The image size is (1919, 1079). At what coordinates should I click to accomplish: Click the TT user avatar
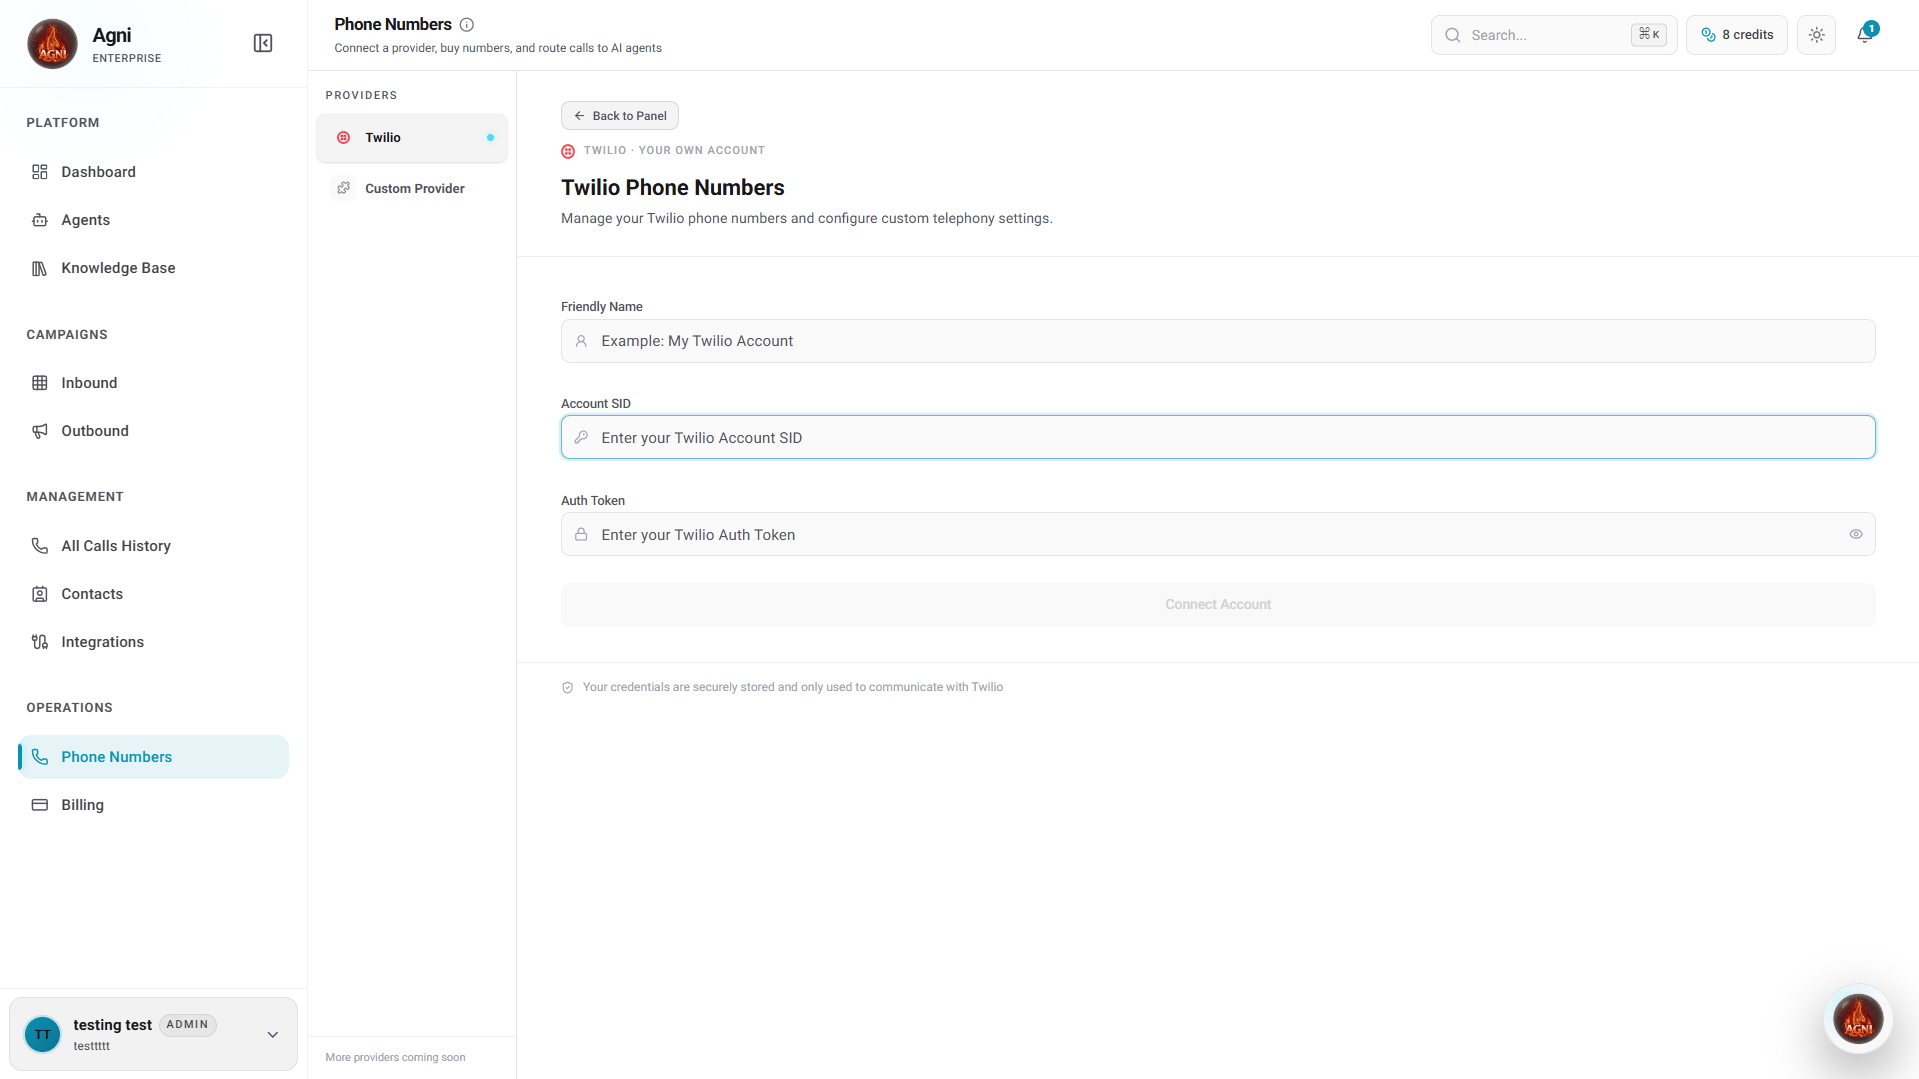click(43, 1035)
